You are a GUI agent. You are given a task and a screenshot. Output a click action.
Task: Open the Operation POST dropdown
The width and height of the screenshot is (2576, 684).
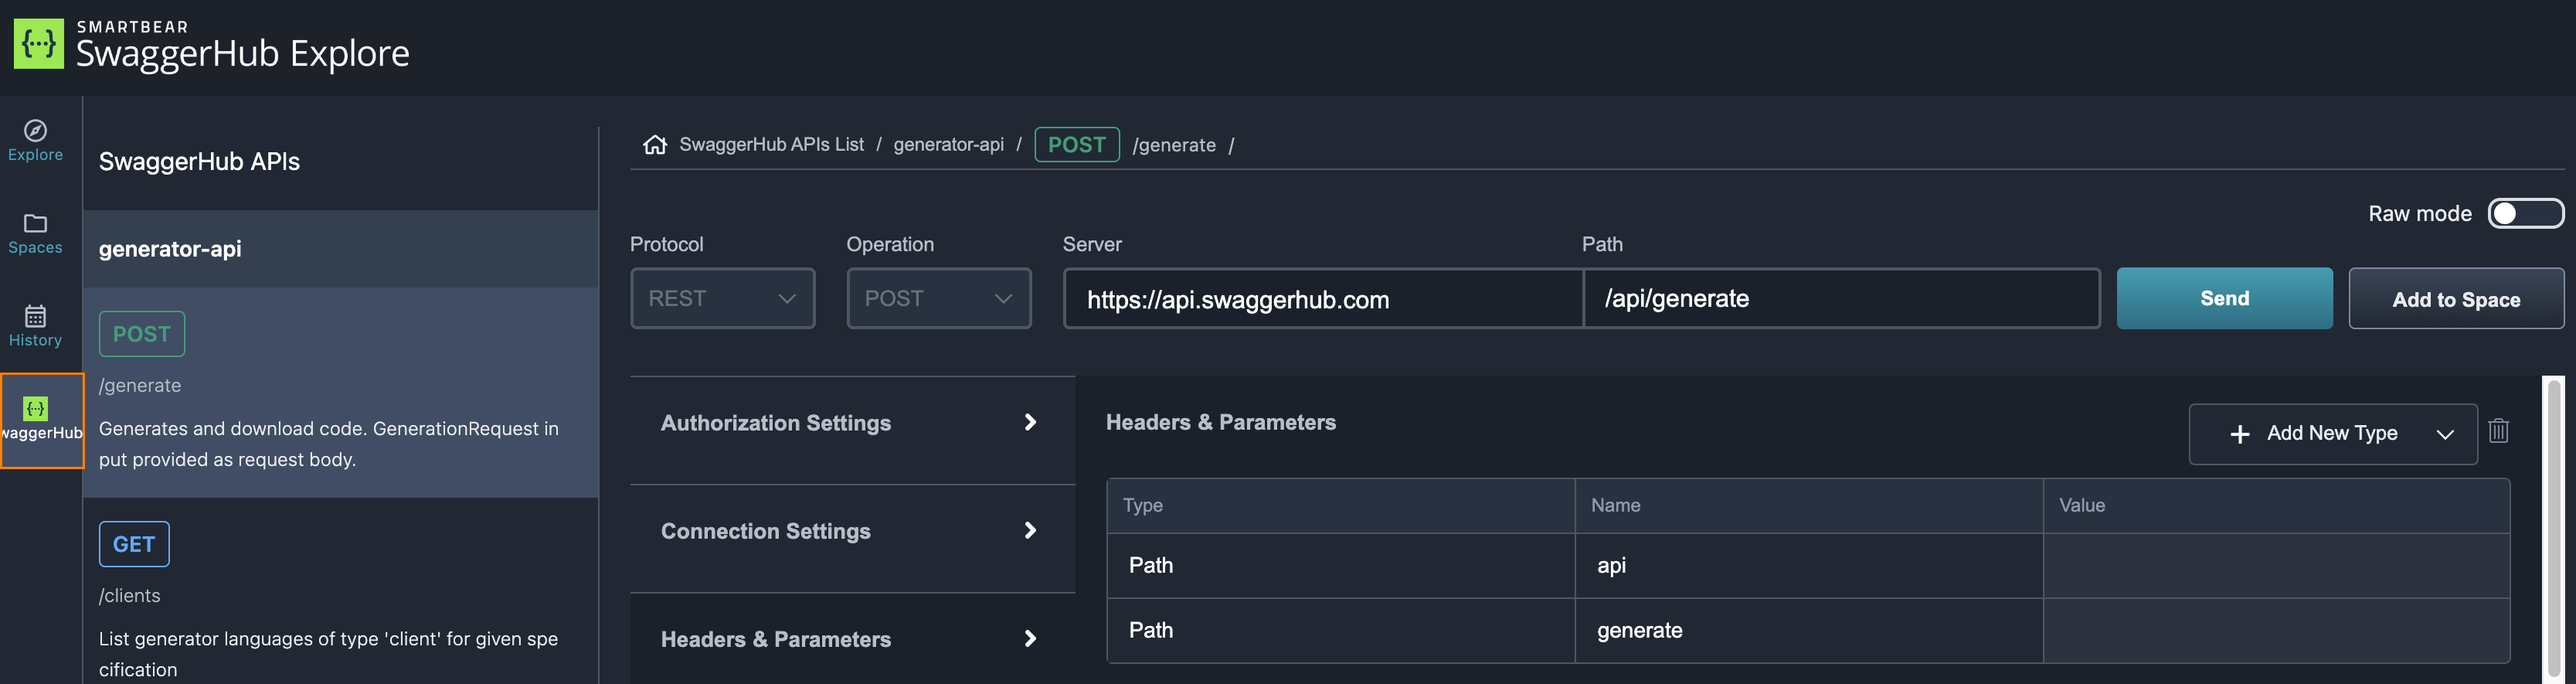(938, 298)
